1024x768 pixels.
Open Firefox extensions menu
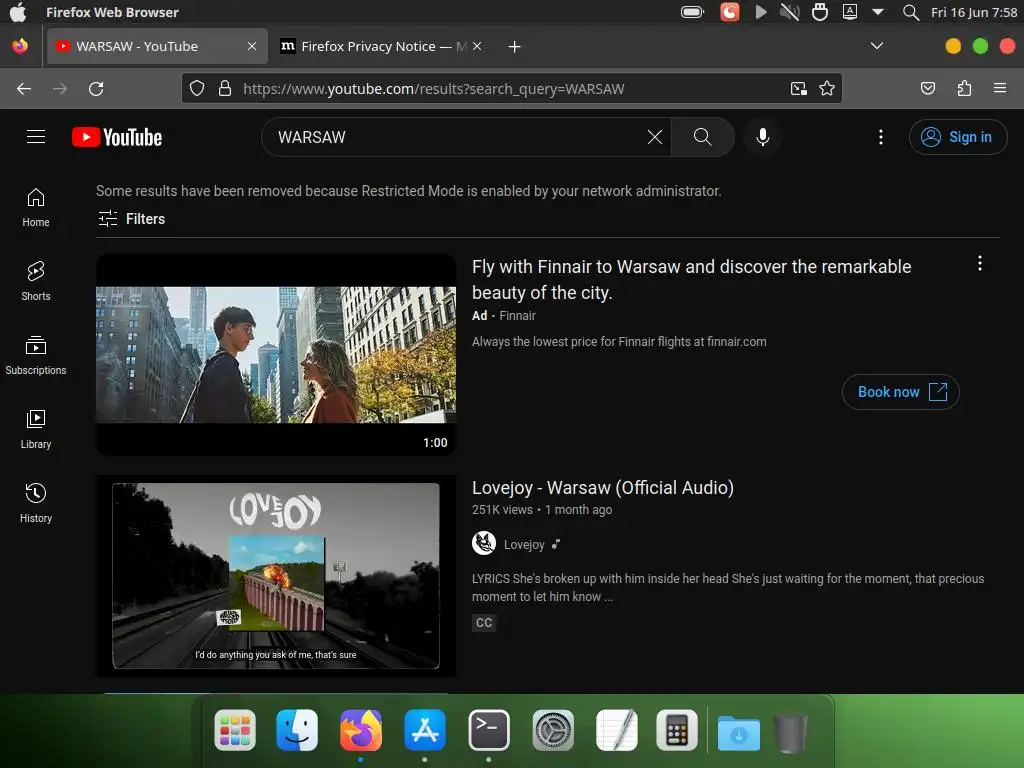(964, 88)
